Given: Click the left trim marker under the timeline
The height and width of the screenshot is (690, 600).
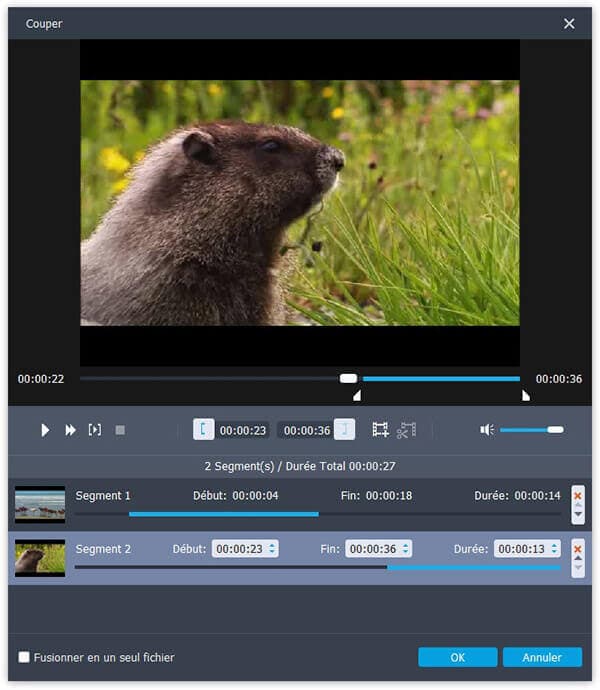Looking at the screenshot, I should (x=357, y=395).
